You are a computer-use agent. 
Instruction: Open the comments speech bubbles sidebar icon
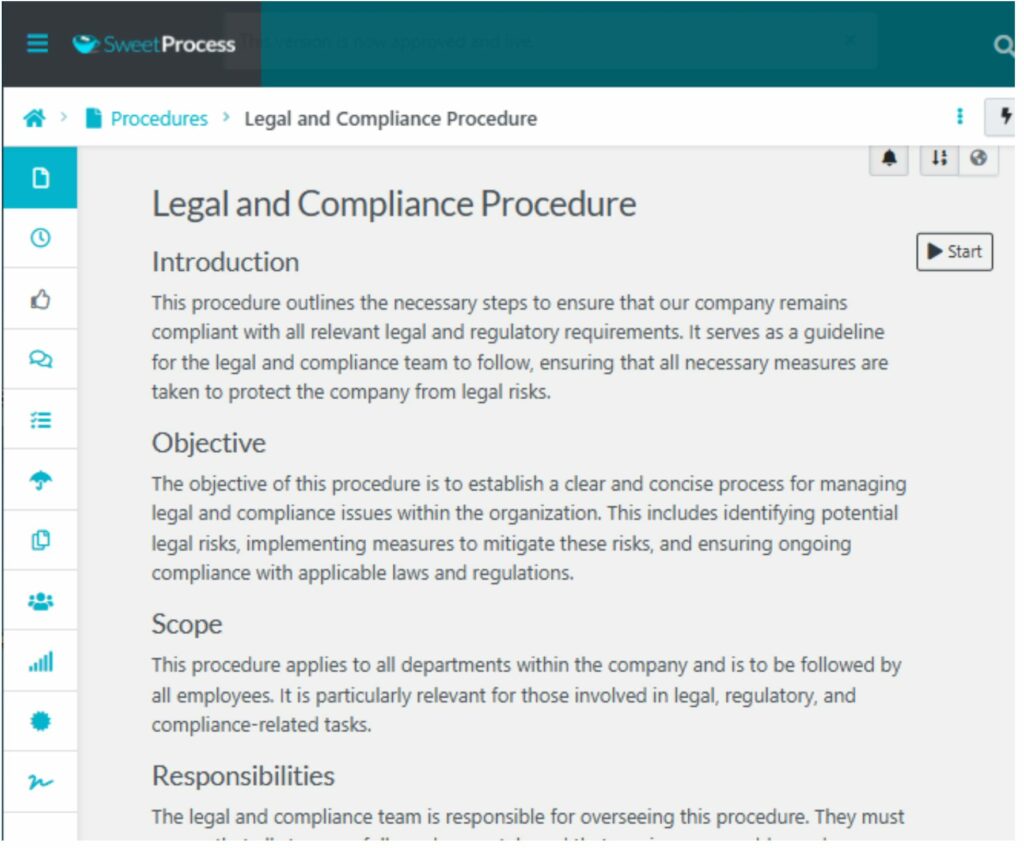40,359
